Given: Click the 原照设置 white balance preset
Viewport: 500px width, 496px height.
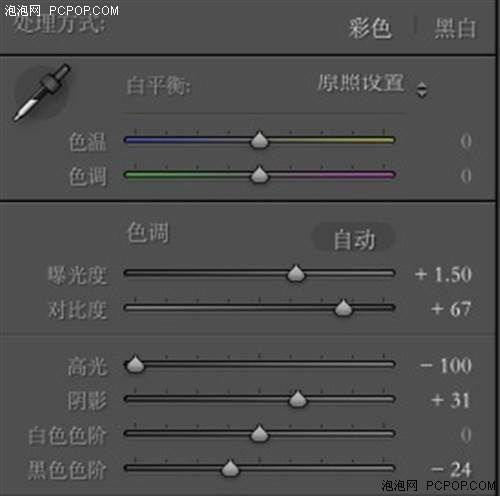Looking at the screenshot, I should (361, 83).
